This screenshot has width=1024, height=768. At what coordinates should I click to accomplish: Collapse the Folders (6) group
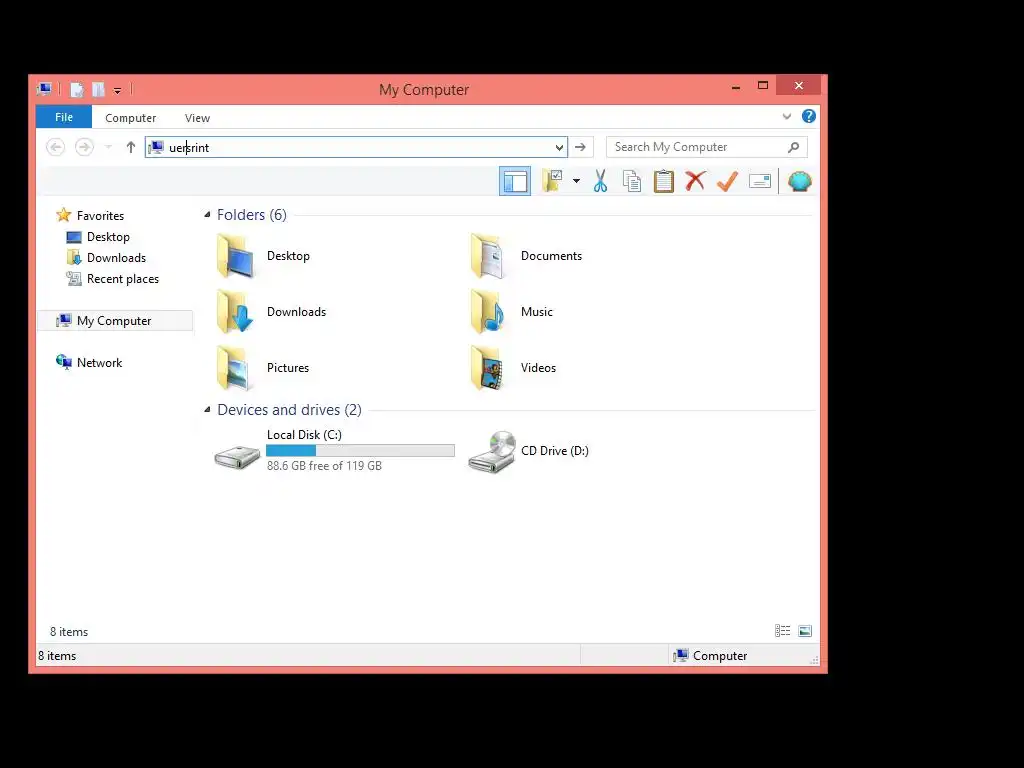click(x=207, y=215)
